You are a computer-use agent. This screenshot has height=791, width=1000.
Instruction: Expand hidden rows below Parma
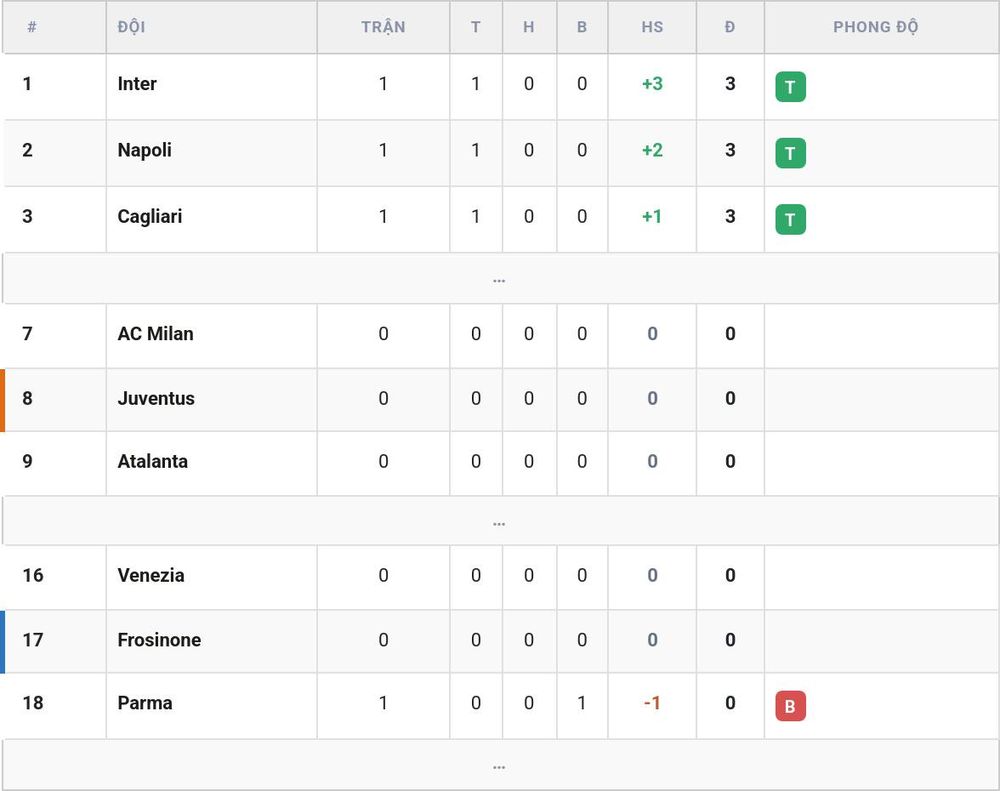point(499,765)
